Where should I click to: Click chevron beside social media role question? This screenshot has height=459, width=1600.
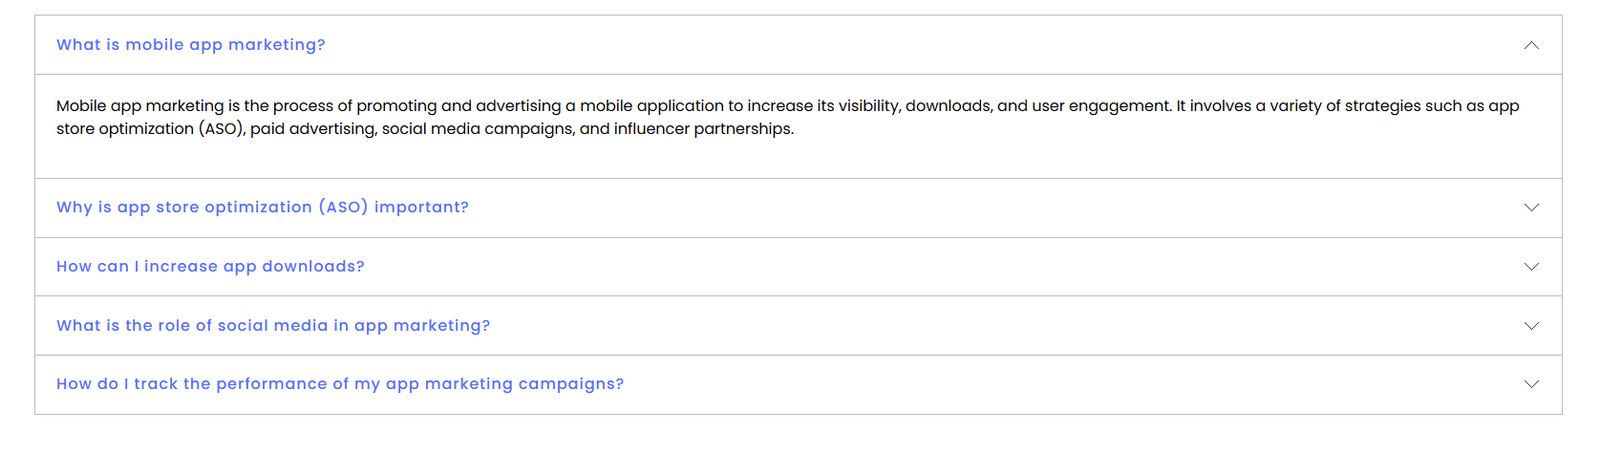[x=1530, y=325]
